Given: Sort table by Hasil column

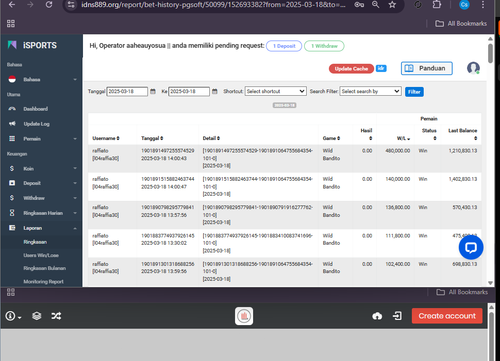Looking at the screenshot, I should (366, 134).
